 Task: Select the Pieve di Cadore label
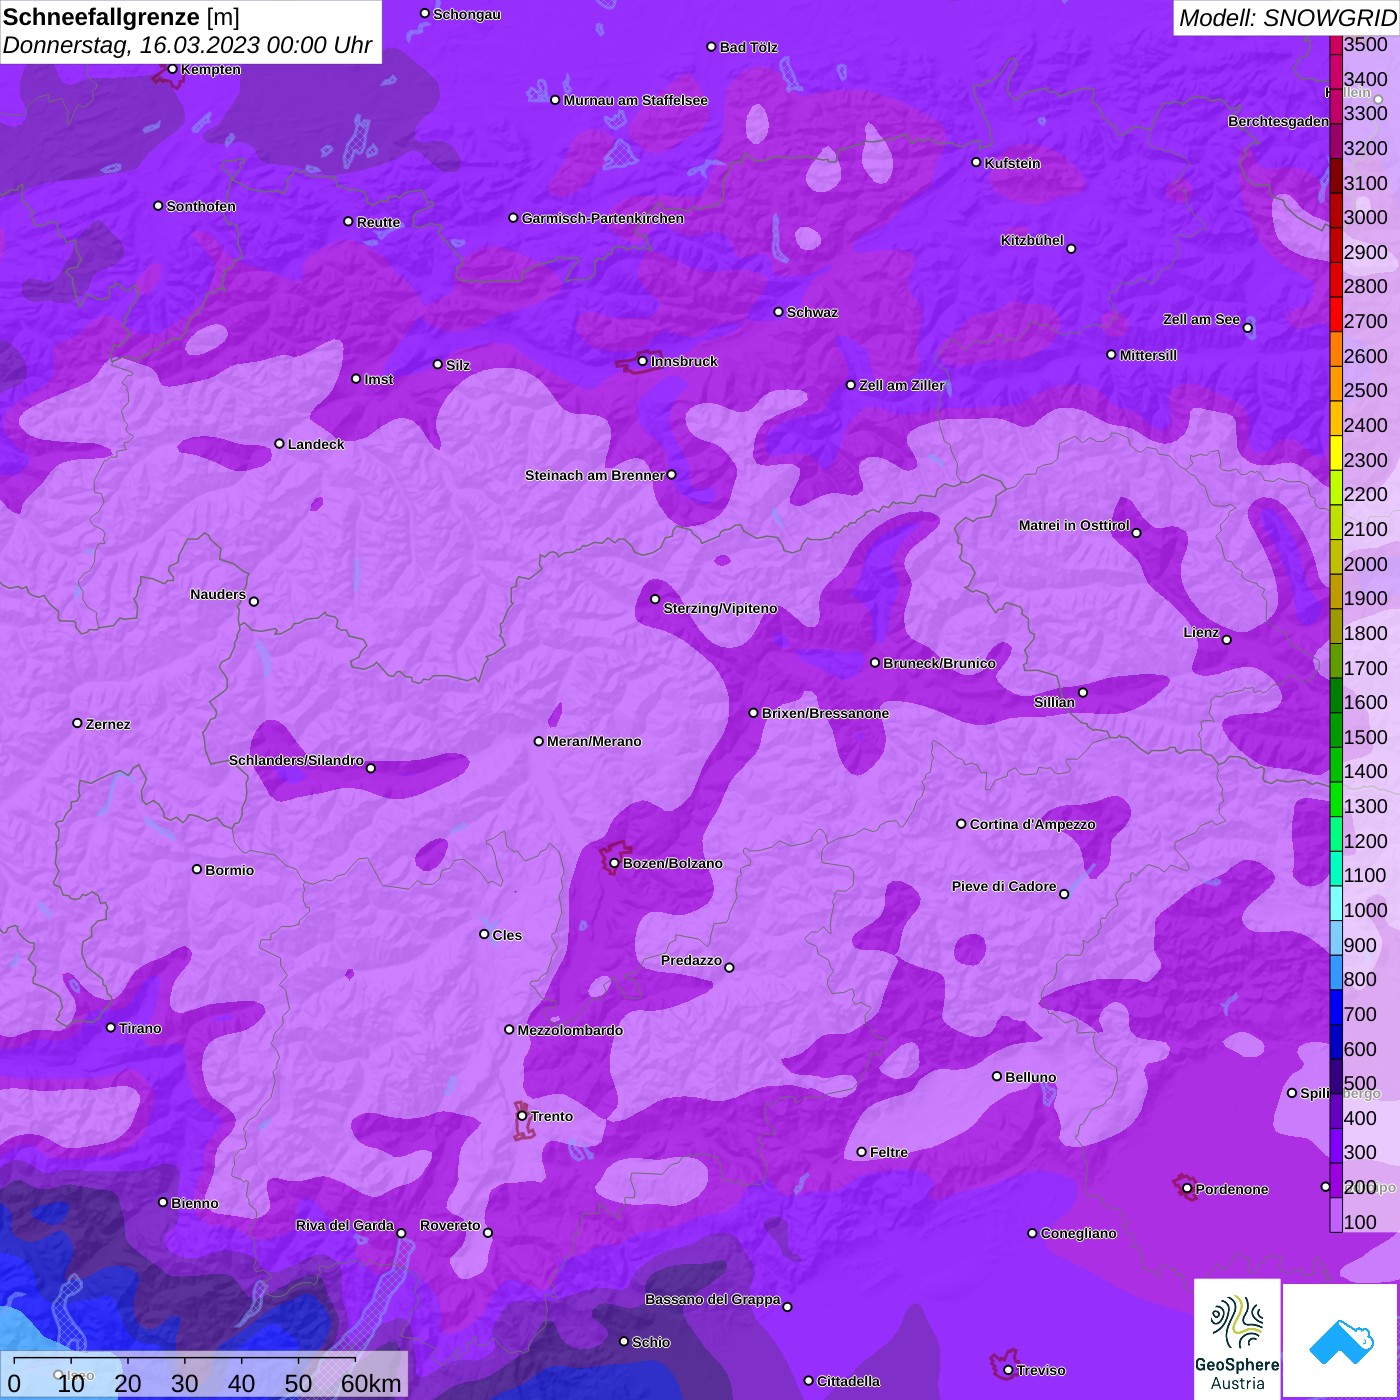1004,886
